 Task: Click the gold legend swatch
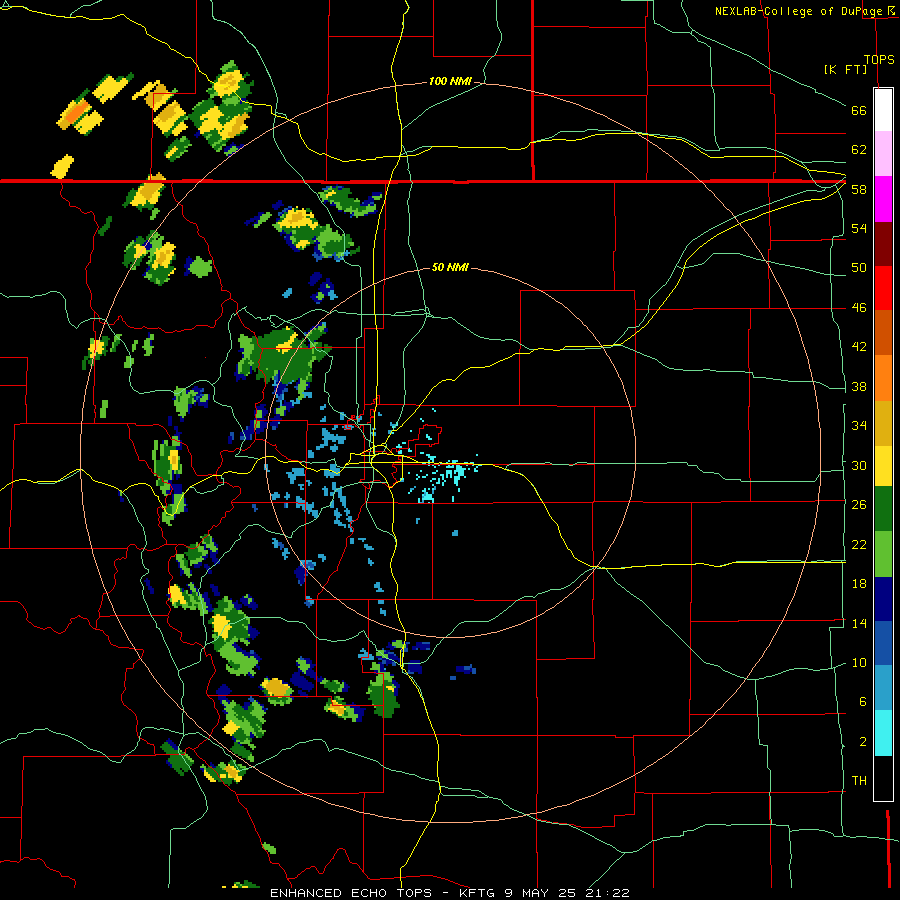883,423
